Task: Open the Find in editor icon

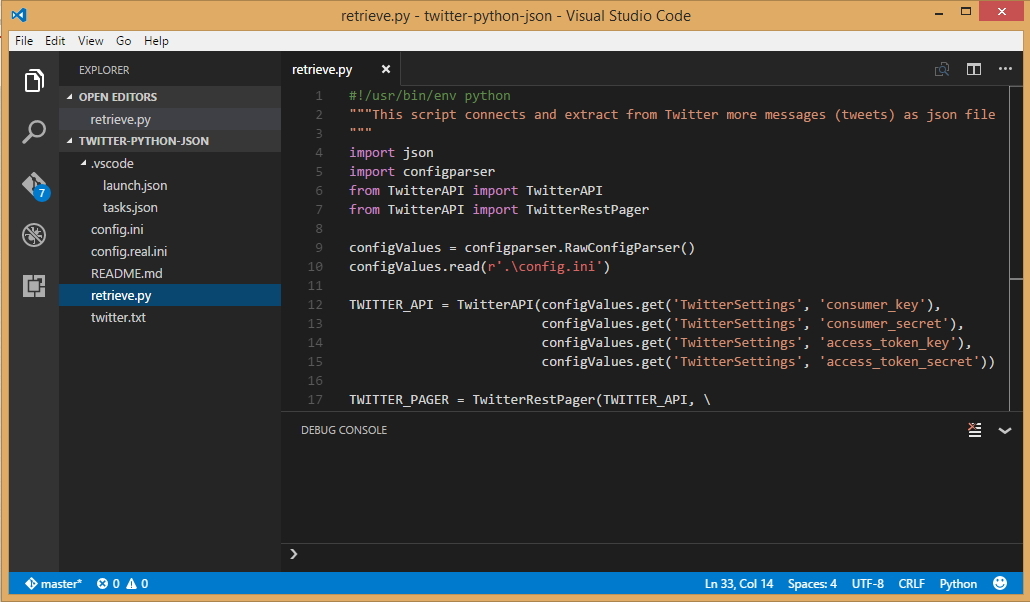Action: point(941,69)
